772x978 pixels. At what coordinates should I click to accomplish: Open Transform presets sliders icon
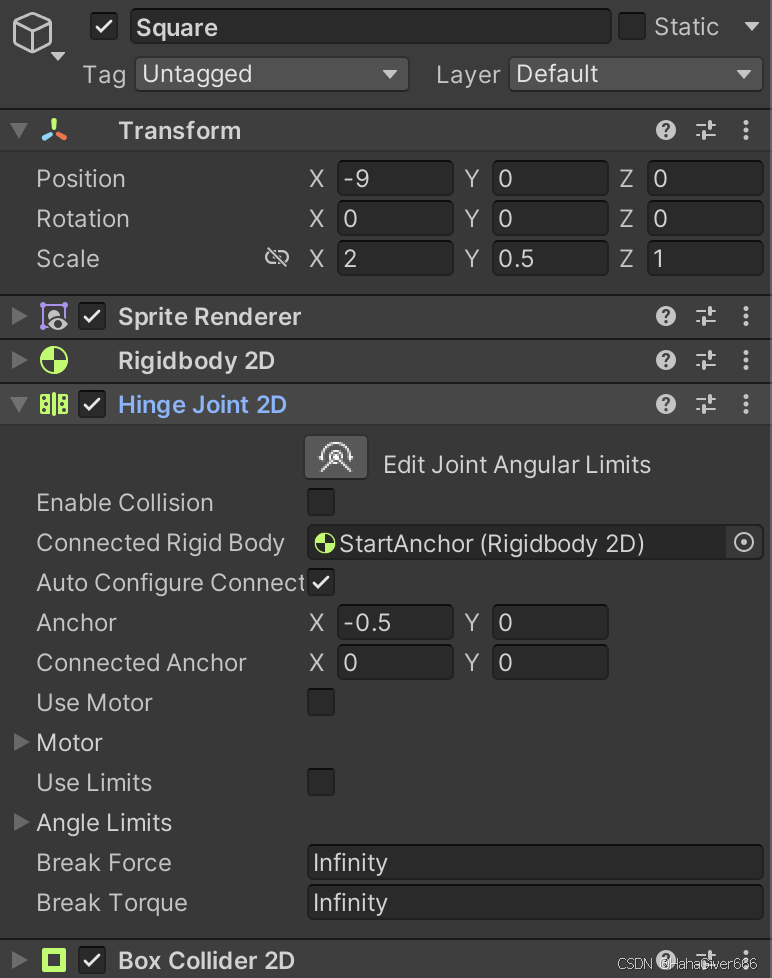[x=706, y=130]
